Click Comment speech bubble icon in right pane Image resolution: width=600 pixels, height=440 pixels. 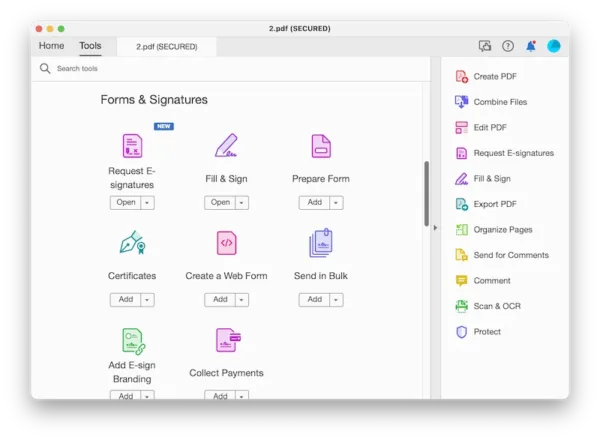coord(461,280)
